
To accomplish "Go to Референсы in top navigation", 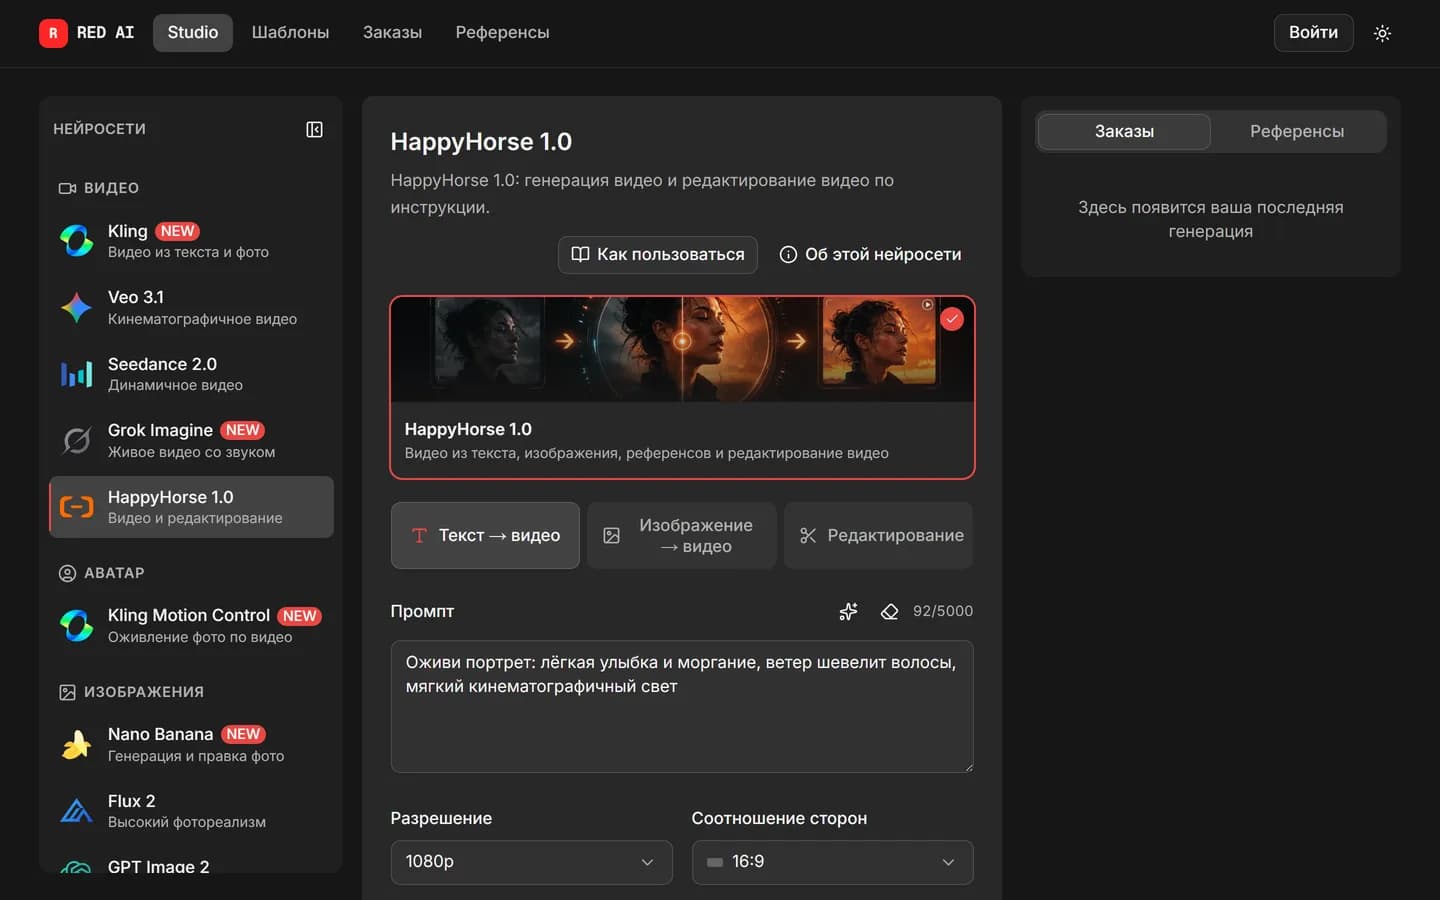I will [502, 33].
